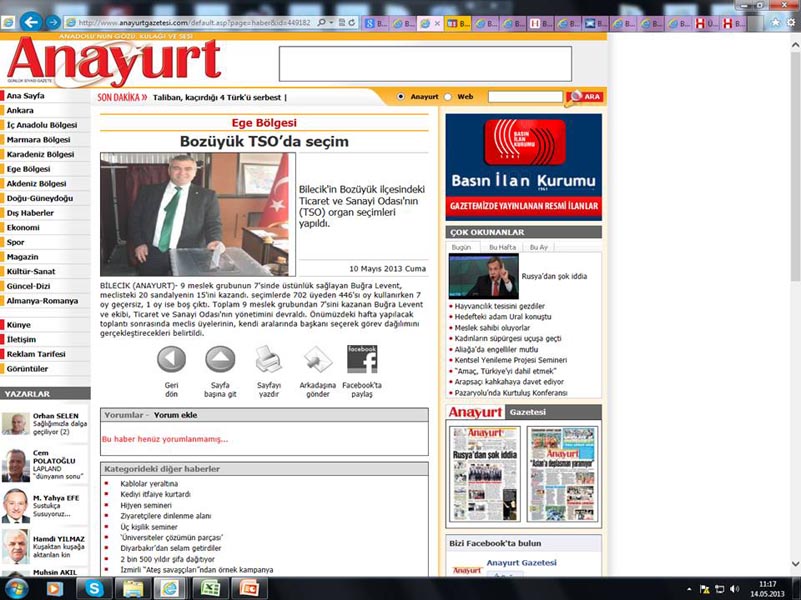Open 'Kediyi itfaiye kurtardı' news link
801x600 pixels.
[x=155, y=494]
